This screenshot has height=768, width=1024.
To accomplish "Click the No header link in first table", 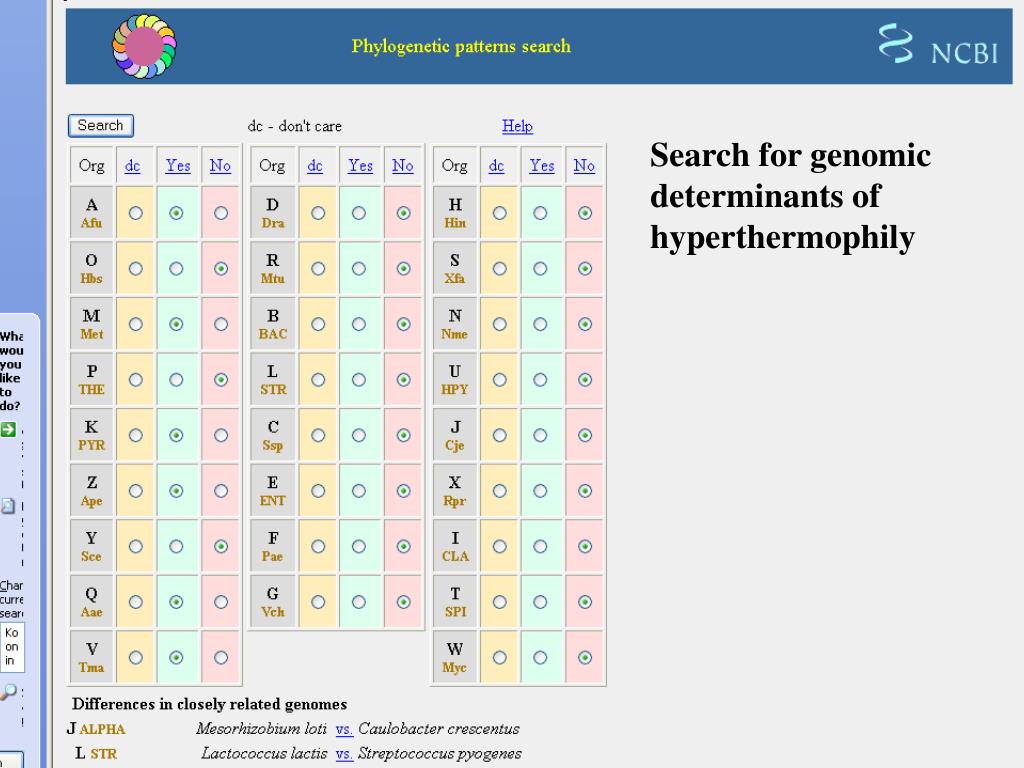I will click(x=220, y=166).
